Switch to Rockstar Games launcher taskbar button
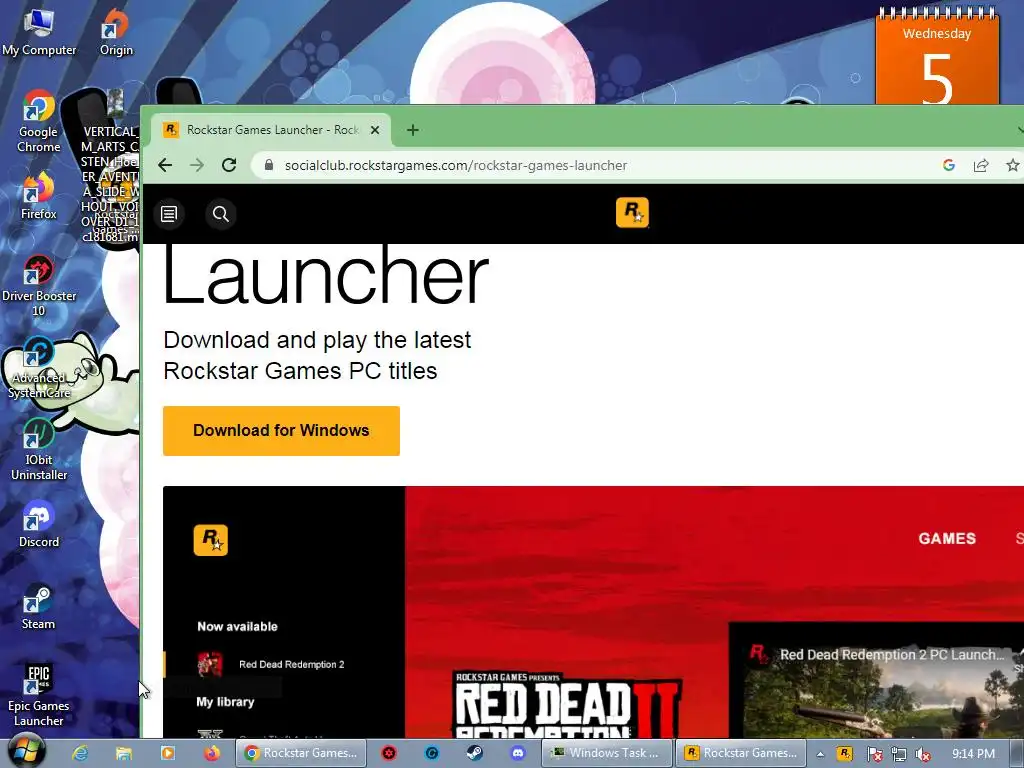 point(741,753)
